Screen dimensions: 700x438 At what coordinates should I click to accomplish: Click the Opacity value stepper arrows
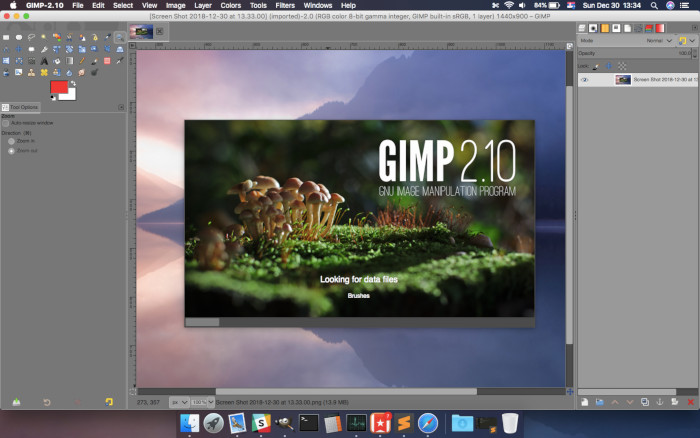pyautogui.click(x=695, y=53)
